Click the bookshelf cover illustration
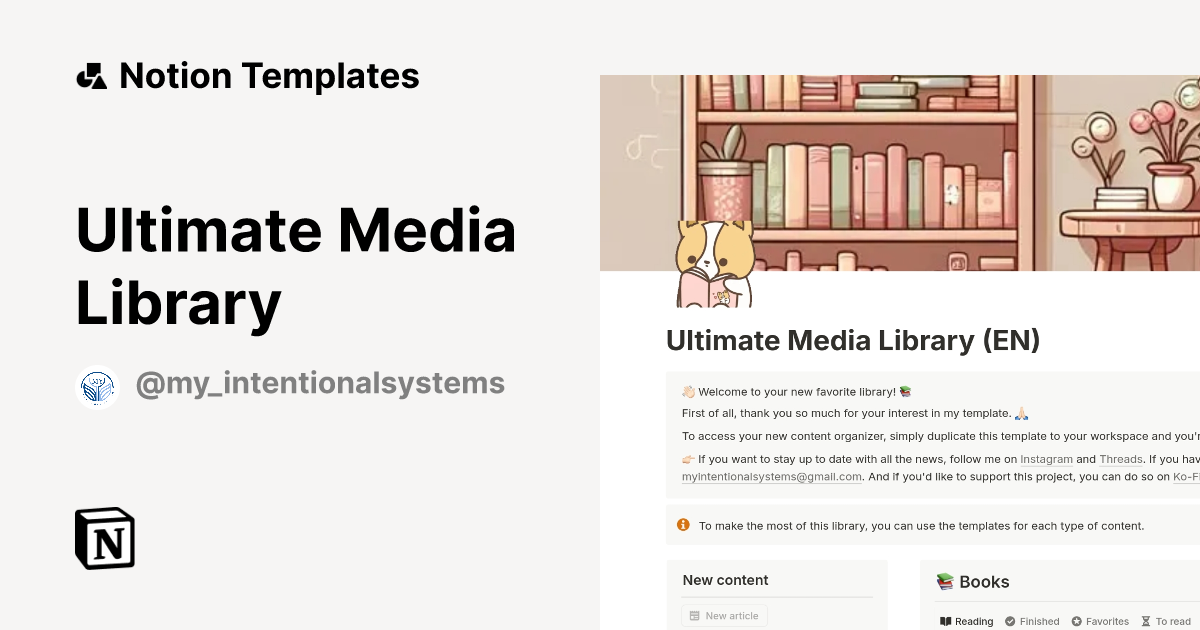Viewport: 1200px width, 630px height. coord(900,170)
